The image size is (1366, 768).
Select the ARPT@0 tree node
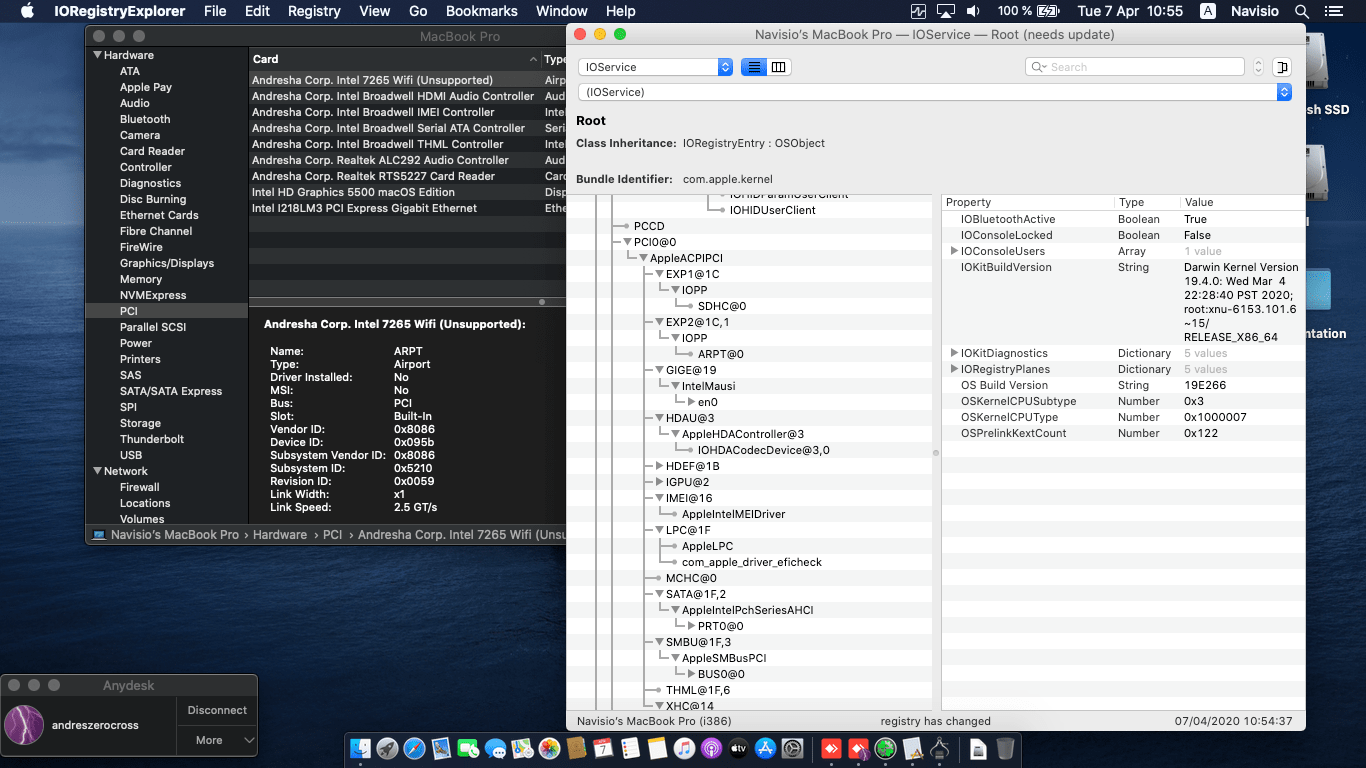click(x=720, y=354)
